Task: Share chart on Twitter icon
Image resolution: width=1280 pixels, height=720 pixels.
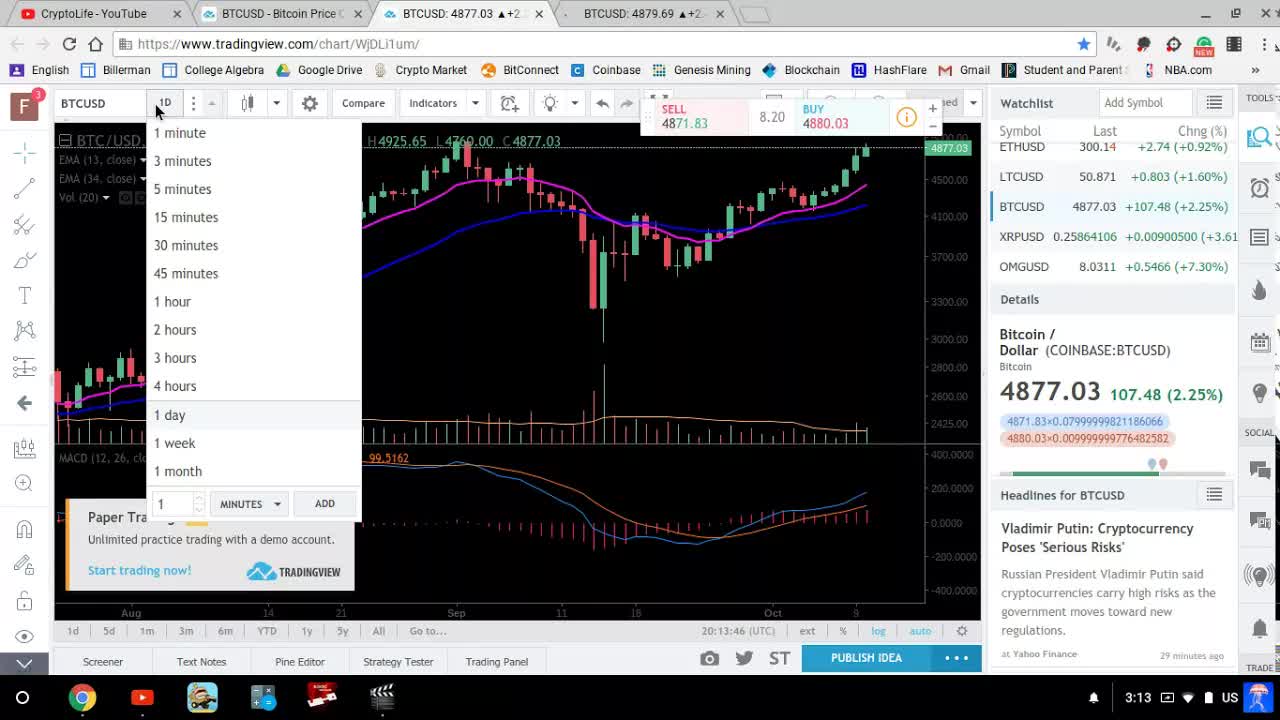Action: (x=744, y=658)
